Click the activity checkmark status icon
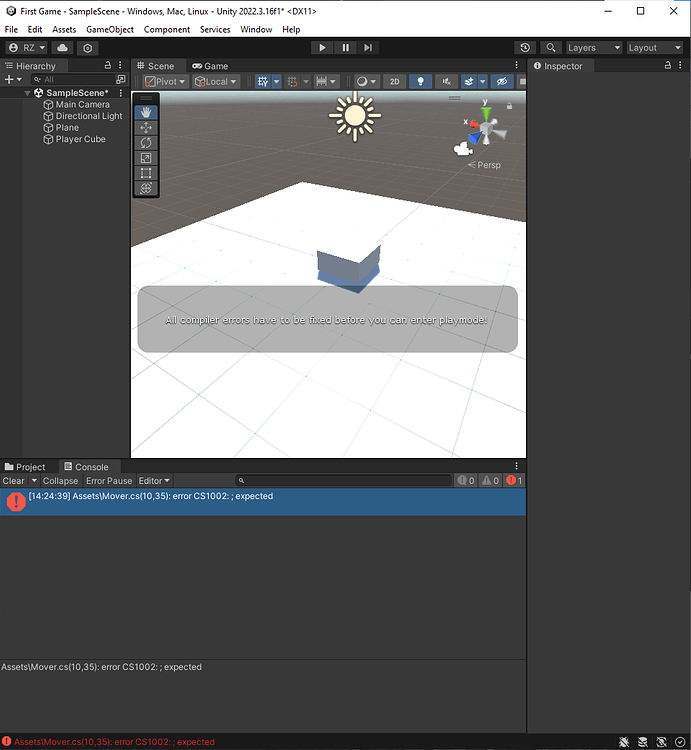This screenshot has width=691, height=750. [x=680, y=742]
